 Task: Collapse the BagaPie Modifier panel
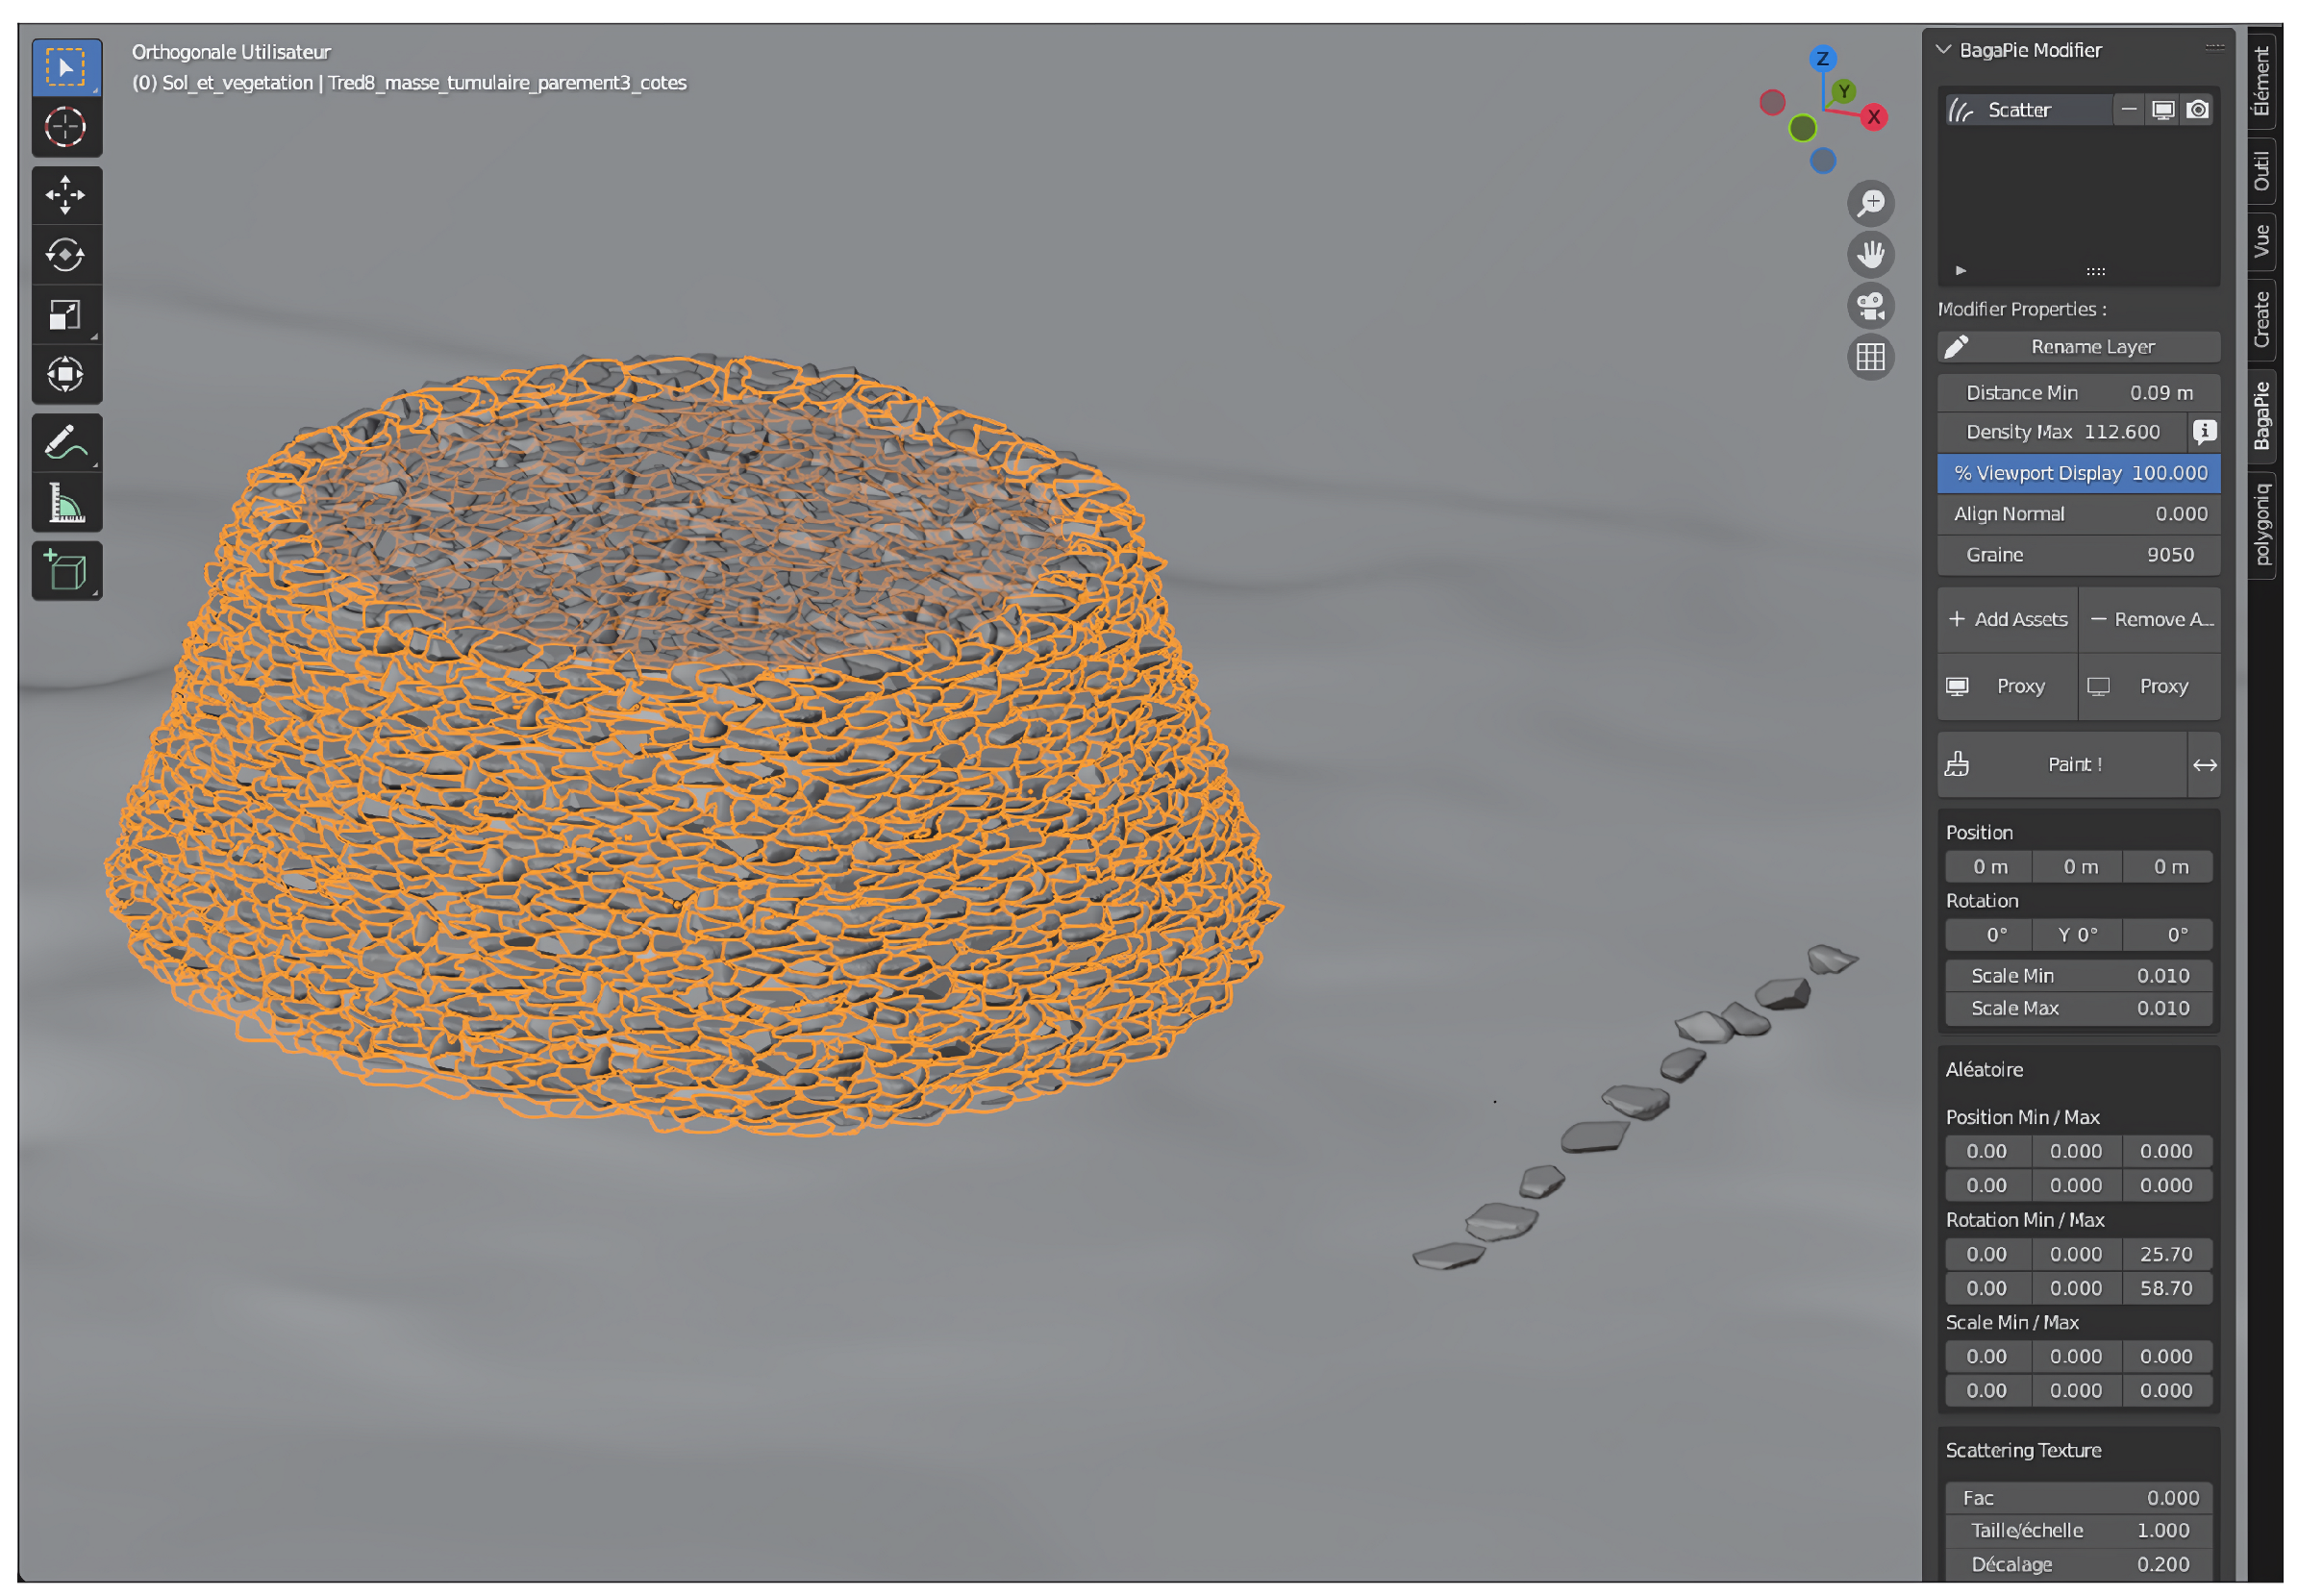(x=1943, y=50)
